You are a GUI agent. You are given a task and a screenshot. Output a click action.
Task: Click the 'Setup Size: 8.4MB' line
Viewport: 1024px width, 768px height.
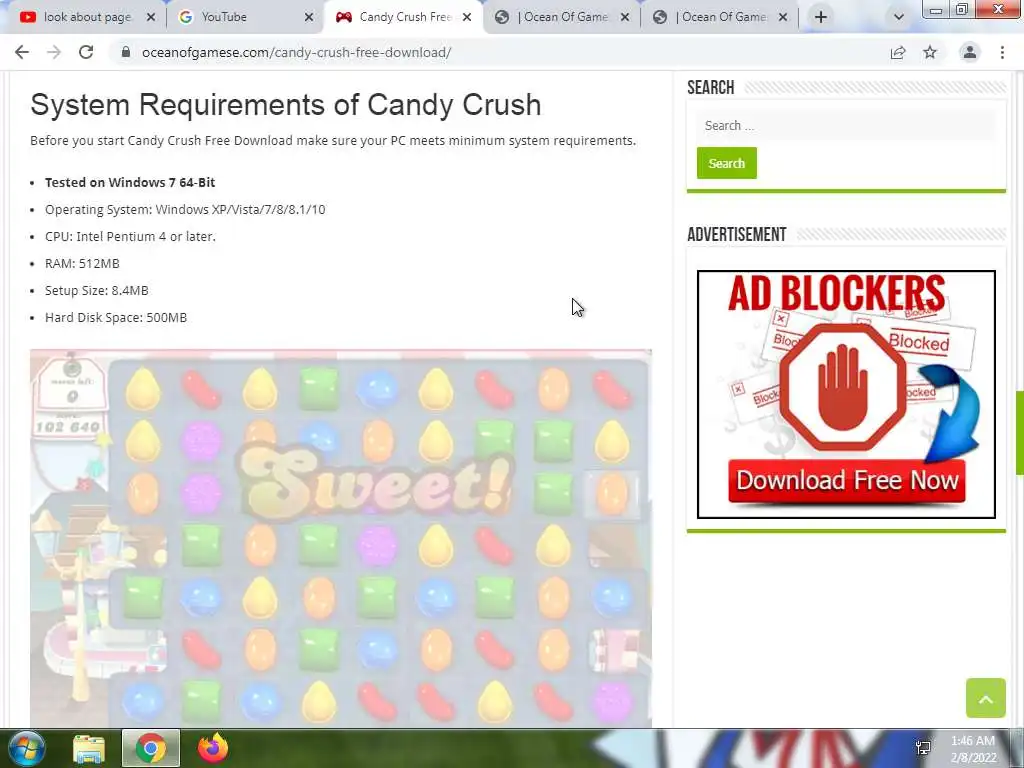tap(97, 290)
